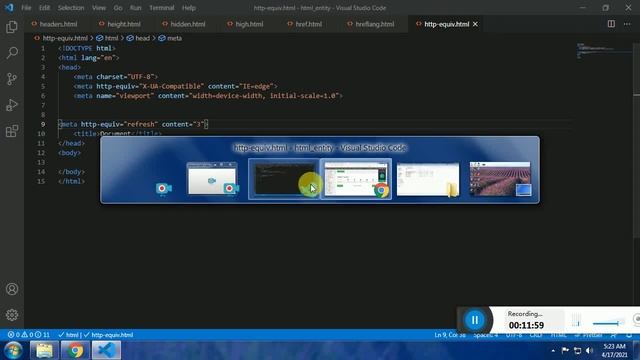The image size is (640, 360).
Task: Open the editor More Actions ellipsis
Action: [627, 24]
